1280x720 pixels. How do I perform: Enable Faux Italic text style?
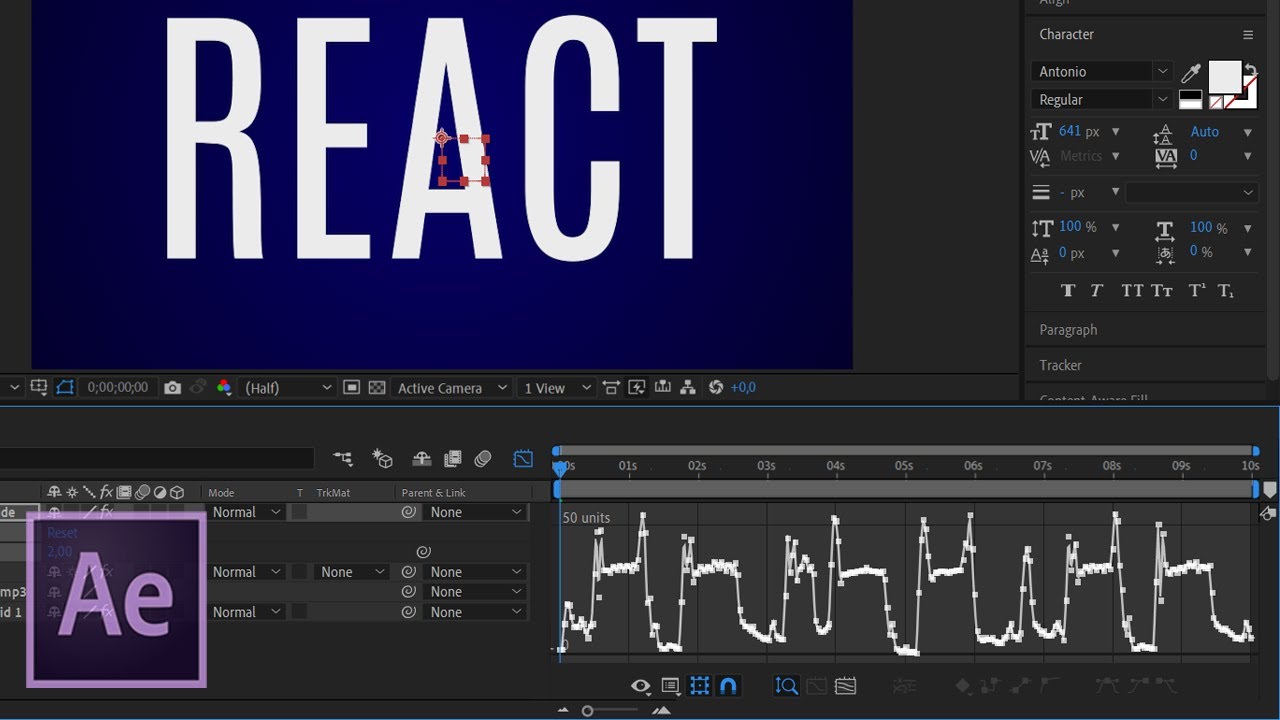1096,291
